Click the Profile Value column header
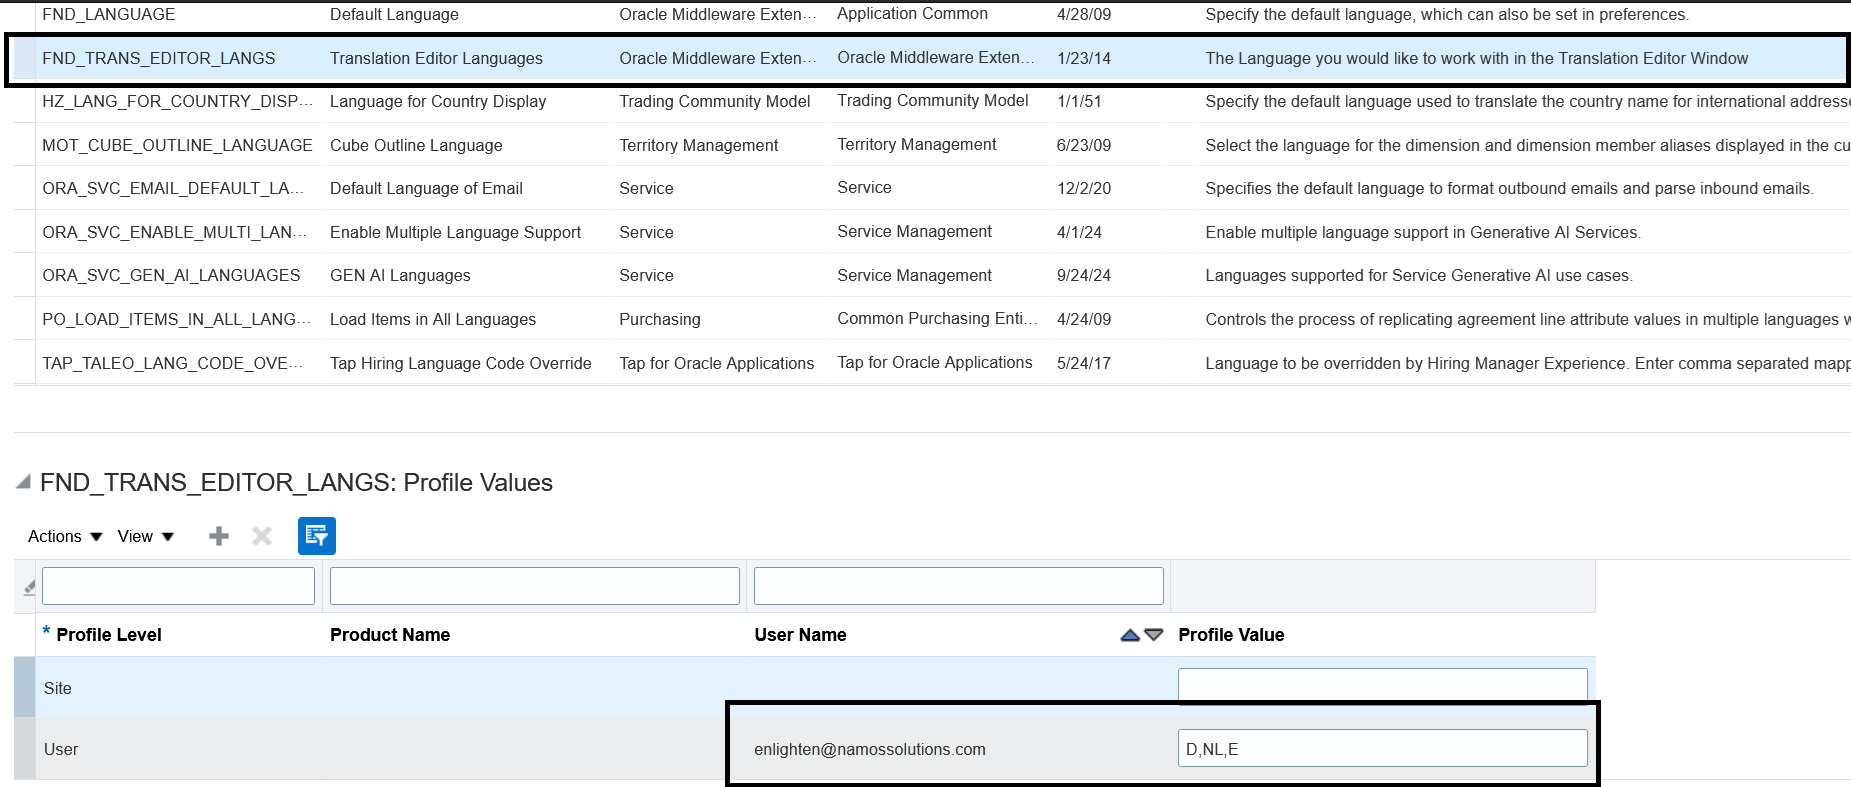 pos(1231,635)
